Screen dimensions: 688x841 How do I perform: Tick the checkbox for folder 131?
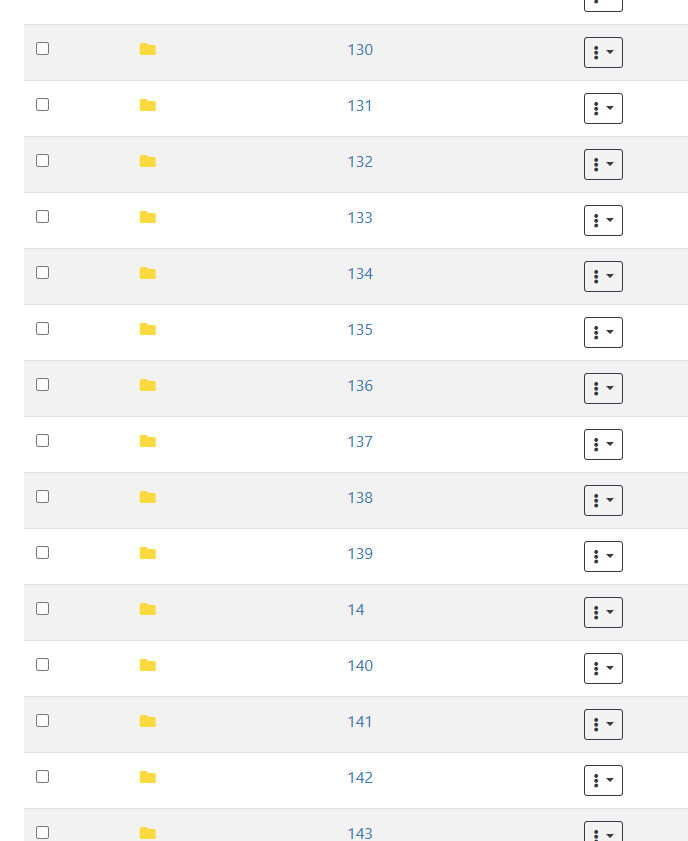(x=42, y=104)
